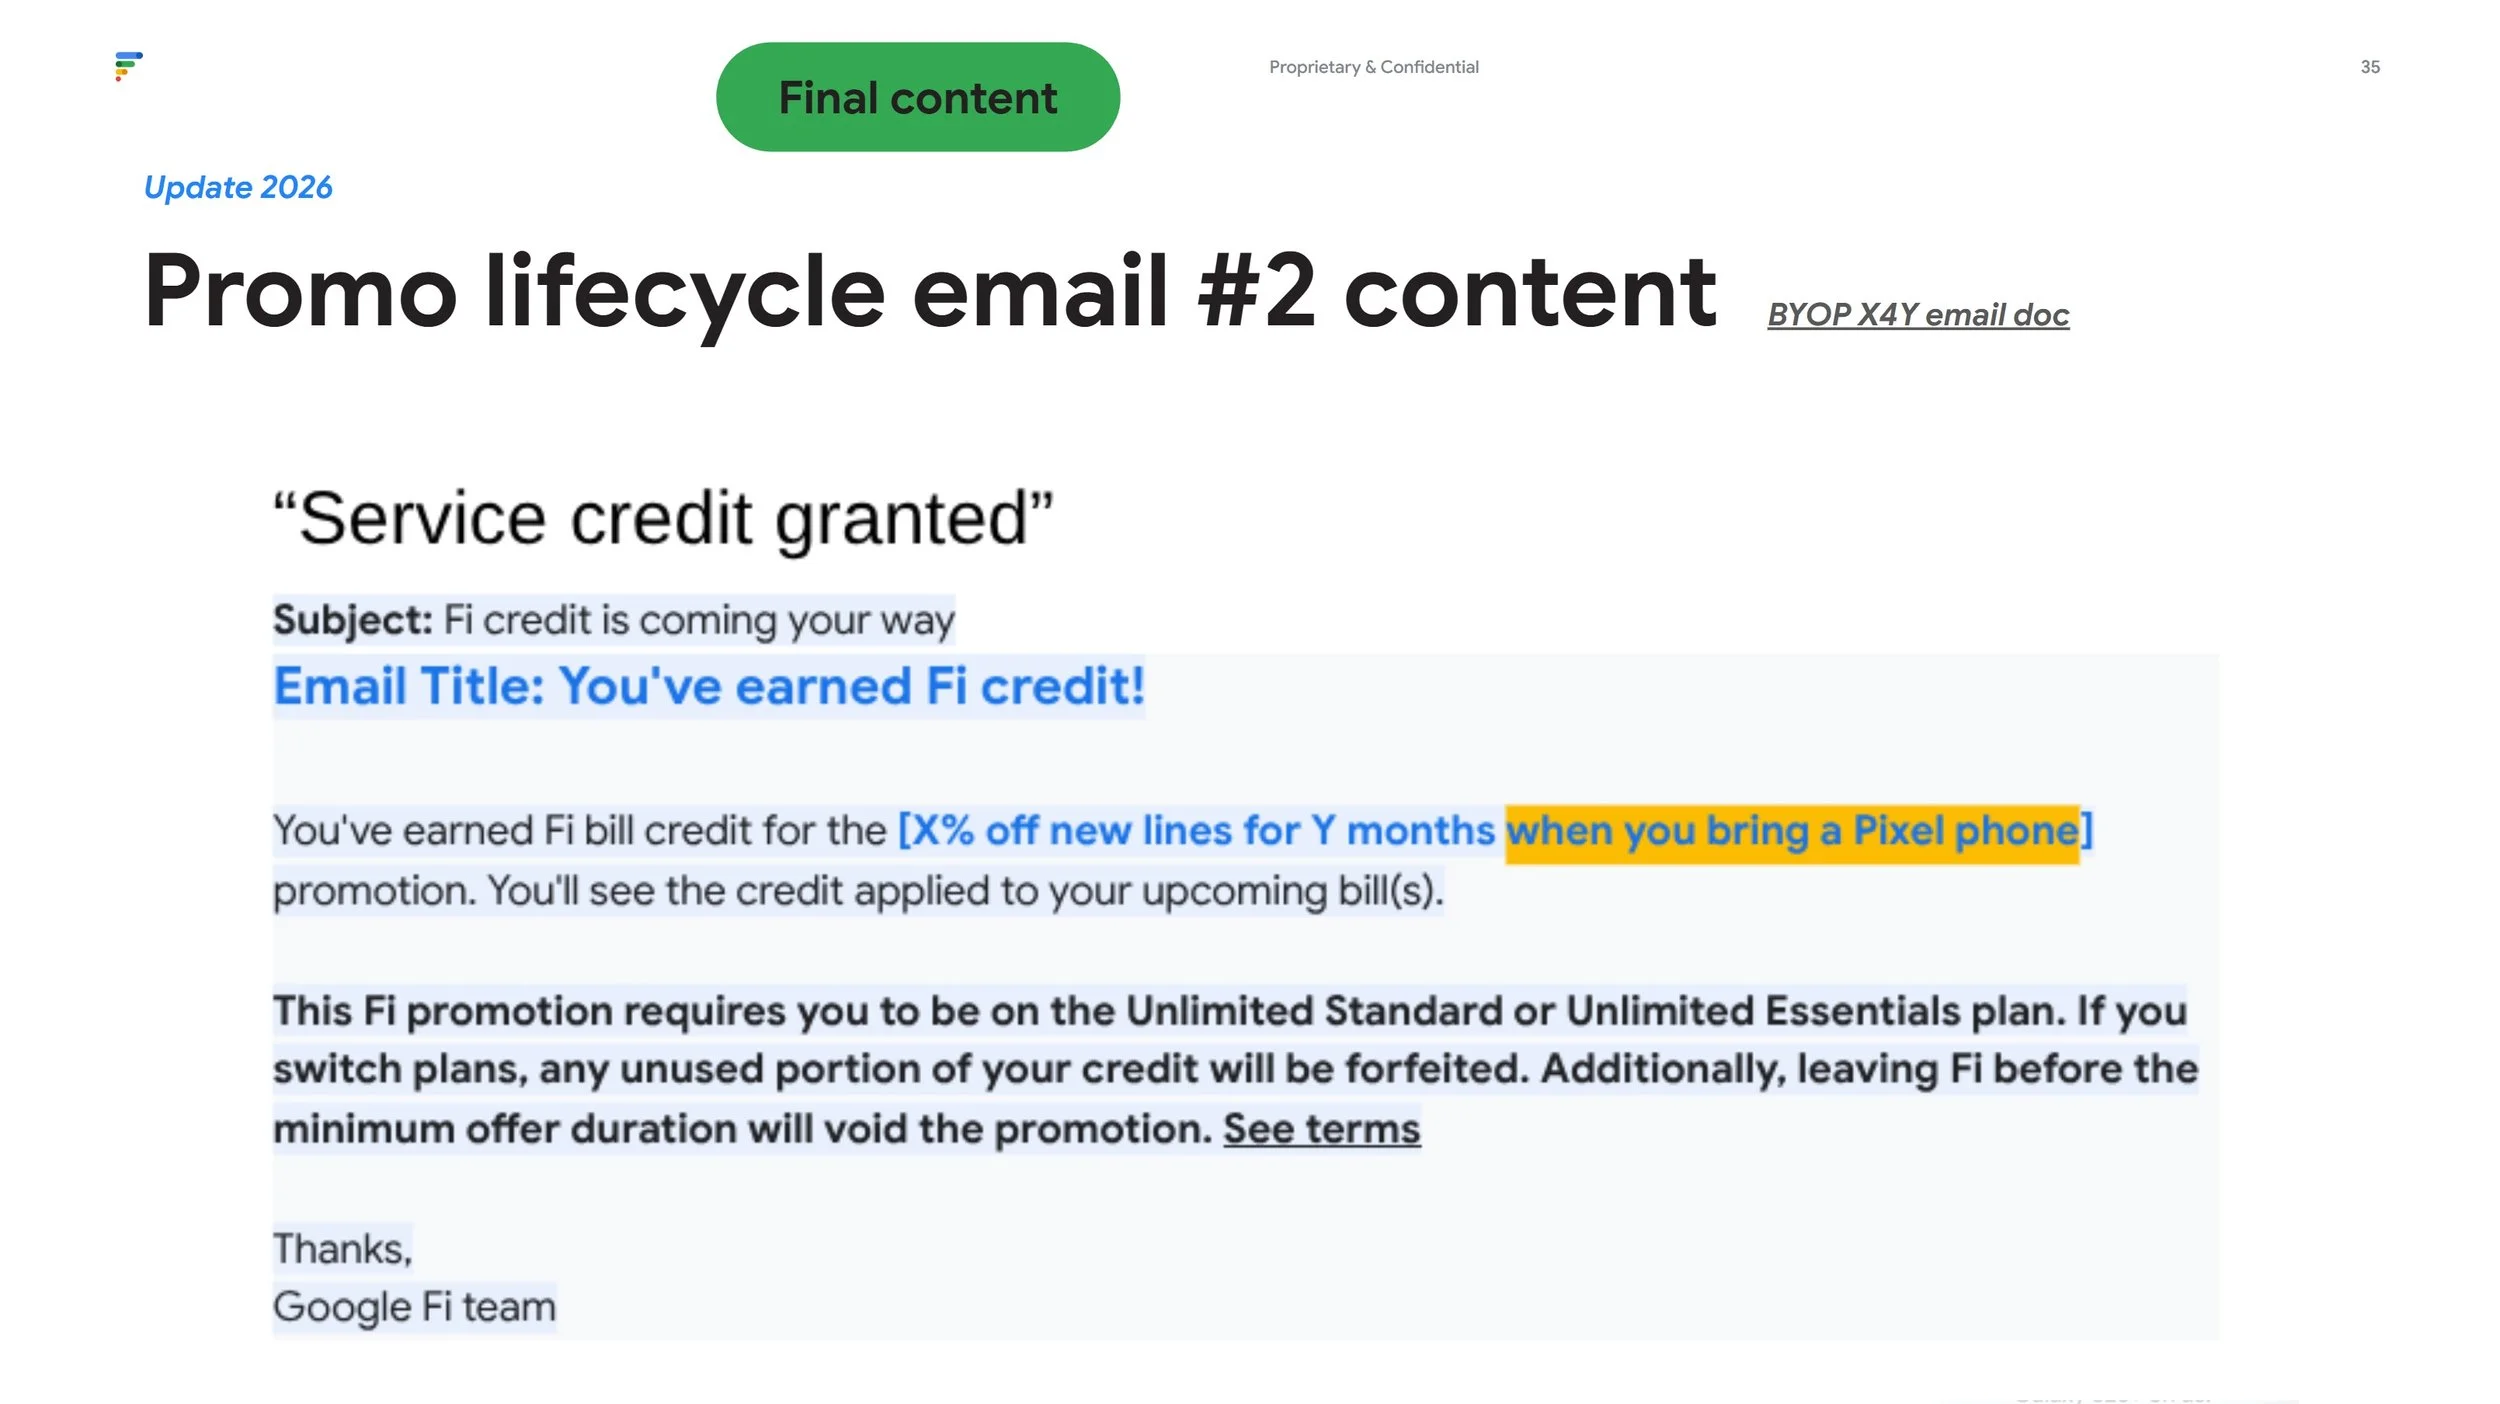Click the Unlimited Standard plan requirement paragraph

(1236, 1070)
